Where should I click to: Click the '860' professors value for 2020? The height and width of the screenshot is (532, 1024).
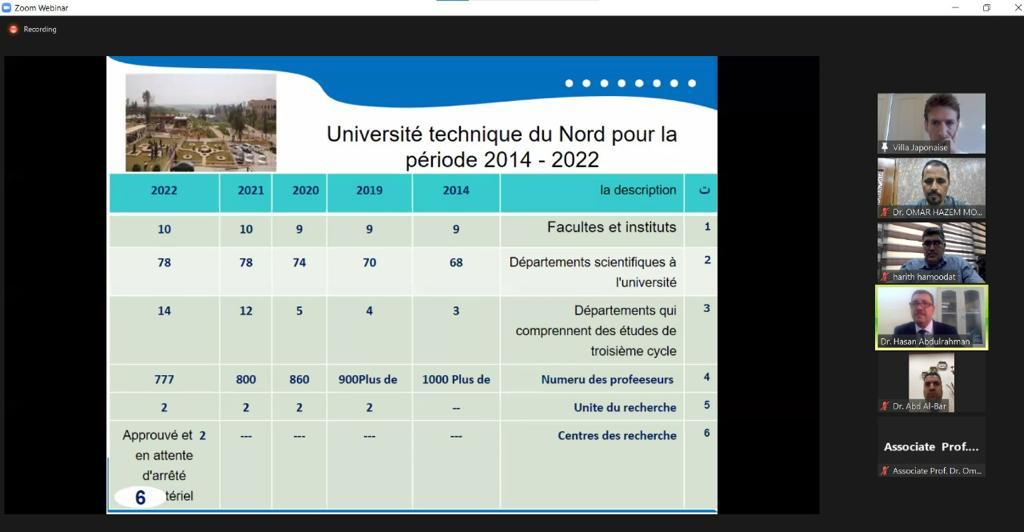(299, 379)
